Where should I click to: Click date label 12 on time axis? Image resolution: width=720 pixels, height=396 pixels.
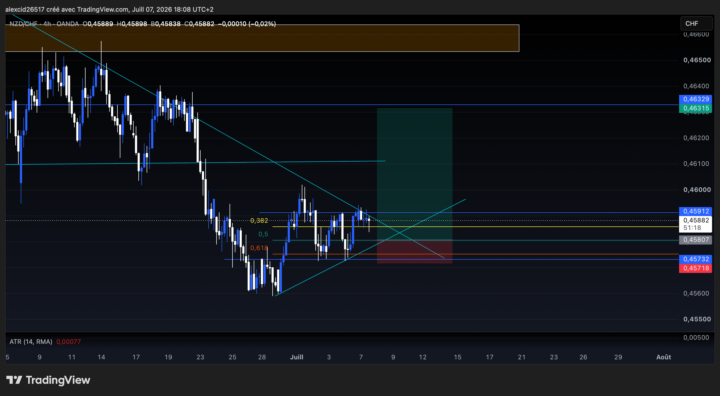point(422,357)
